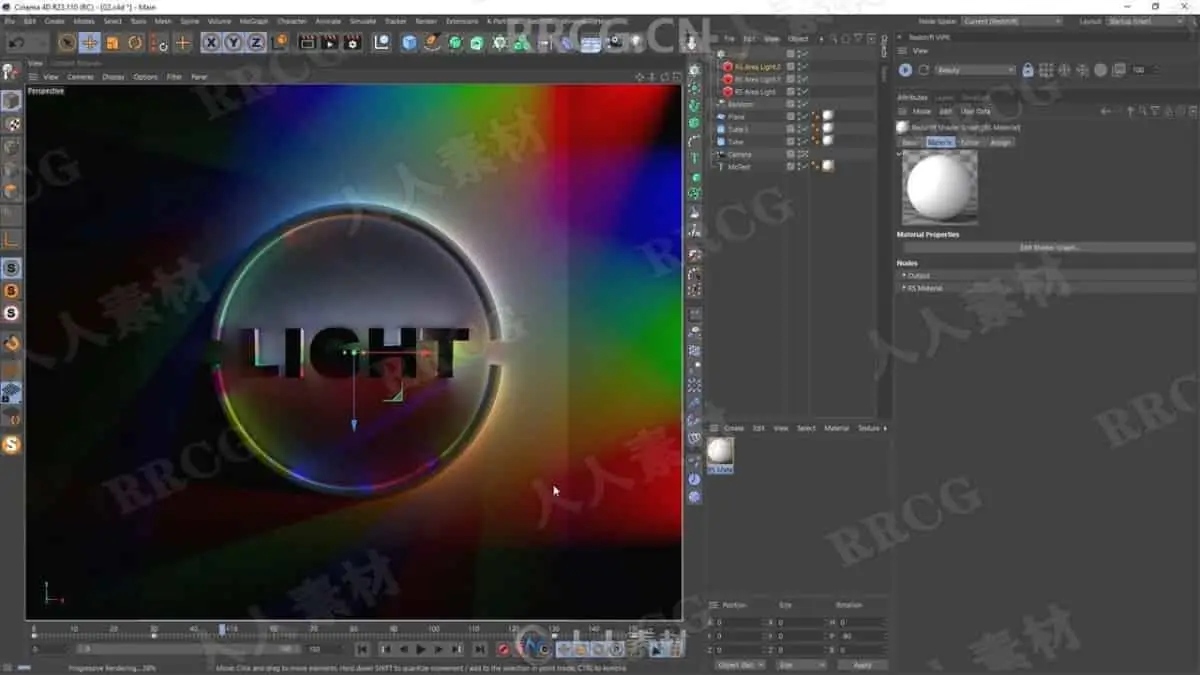Image resolution: width=1200 pixels, height=675 pixels.
Task: Open the Material Manager Create menu
Action: (734, 428)
